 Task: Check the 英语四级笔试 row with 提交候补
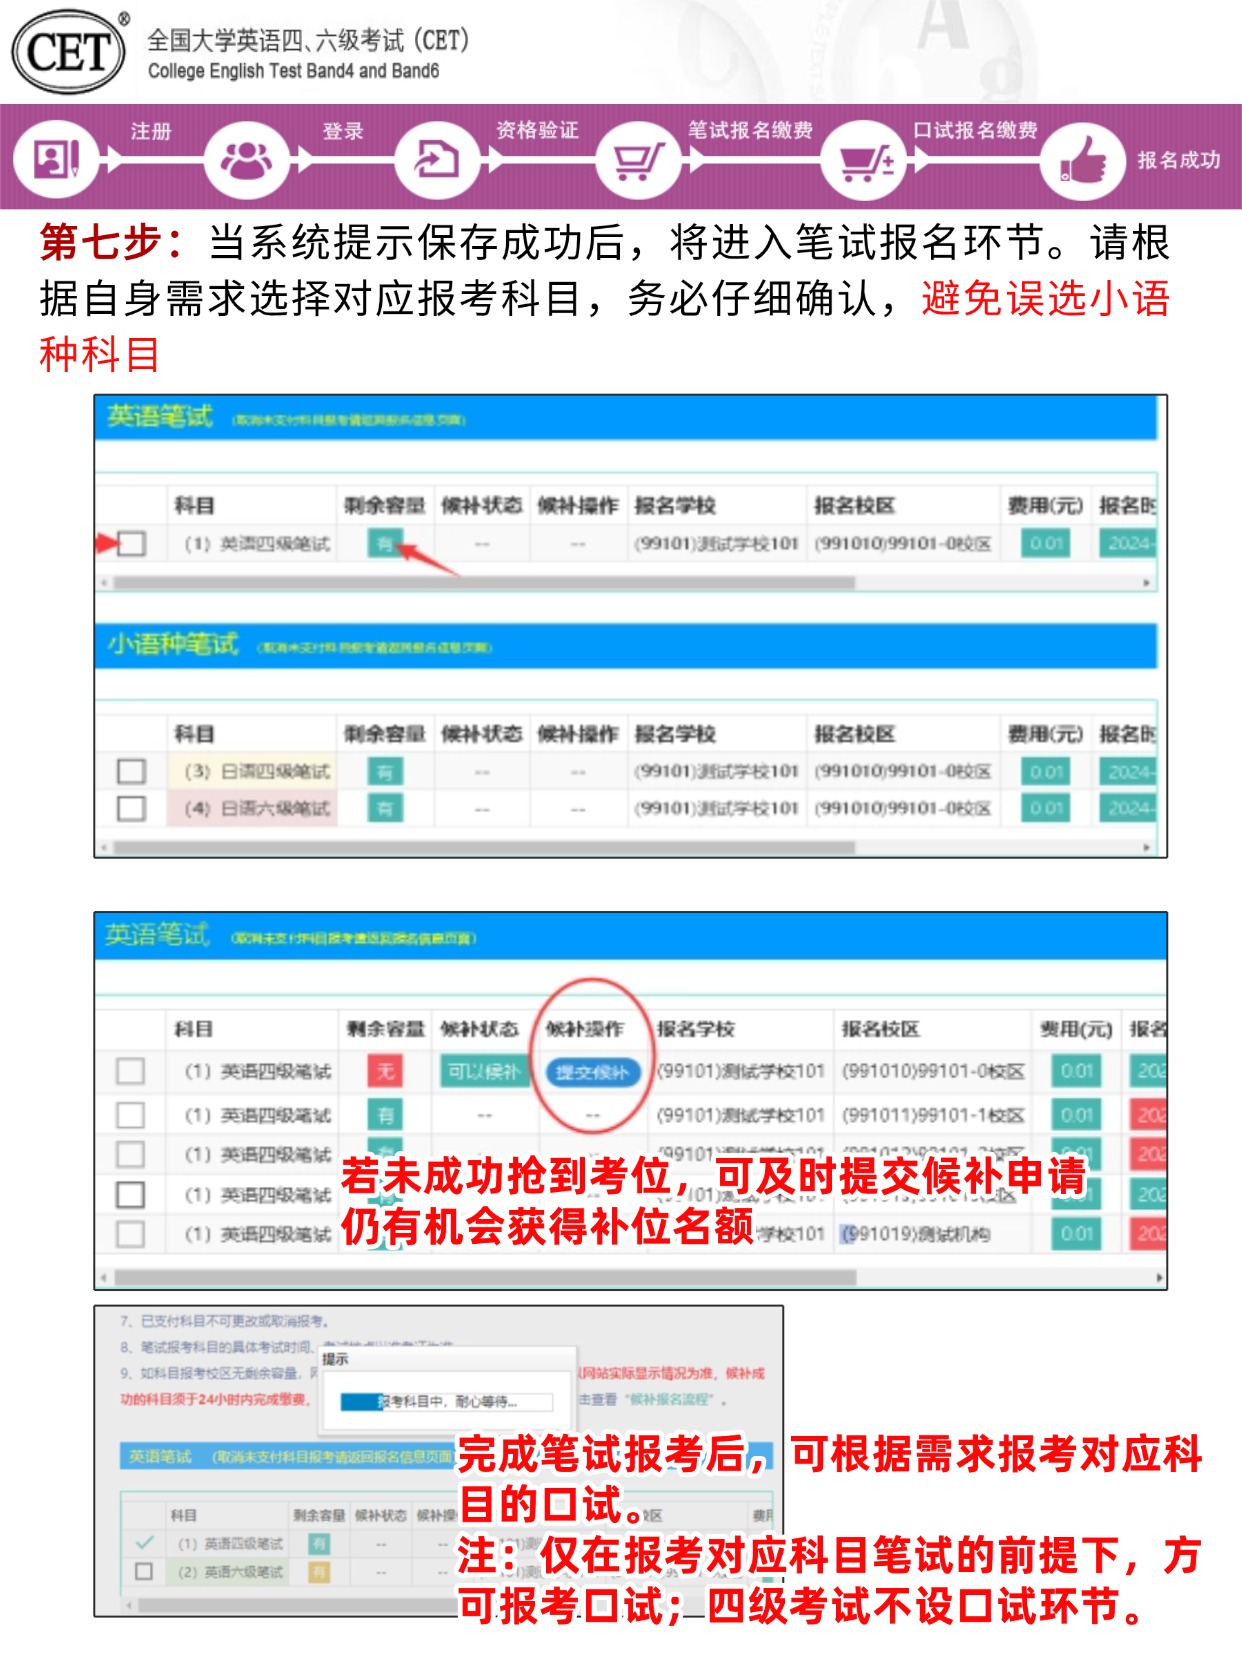click(x=130, y=1071)
